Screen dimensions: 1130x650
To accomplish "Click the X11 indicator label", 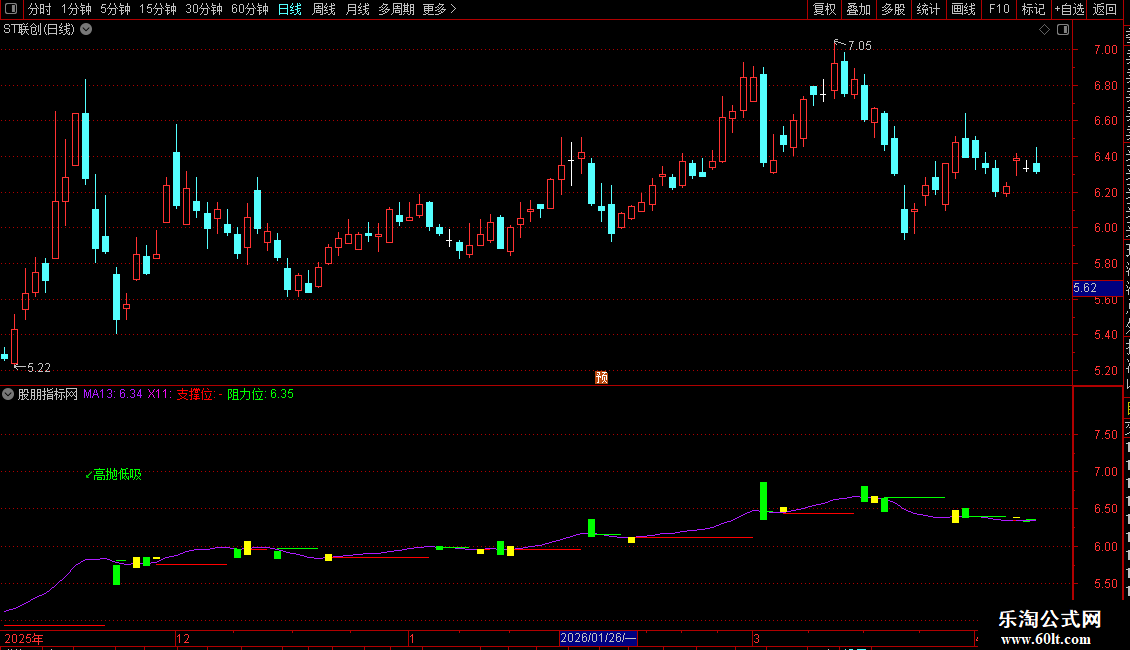I will pos(159,394).
